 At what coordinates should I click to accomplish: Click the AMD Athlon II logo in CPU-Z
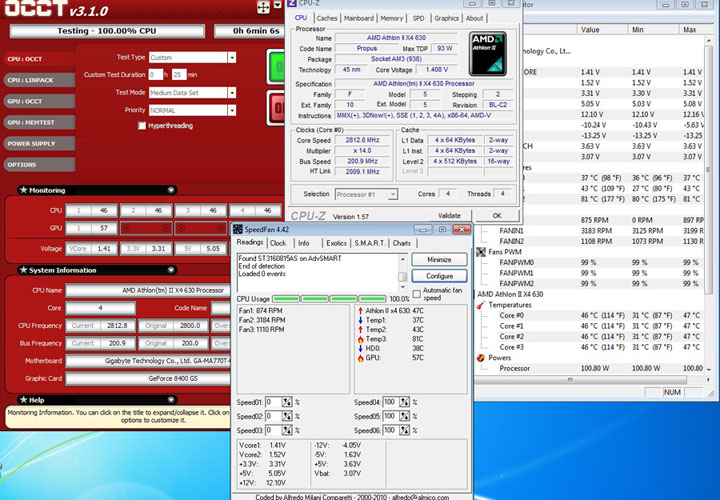488,54
